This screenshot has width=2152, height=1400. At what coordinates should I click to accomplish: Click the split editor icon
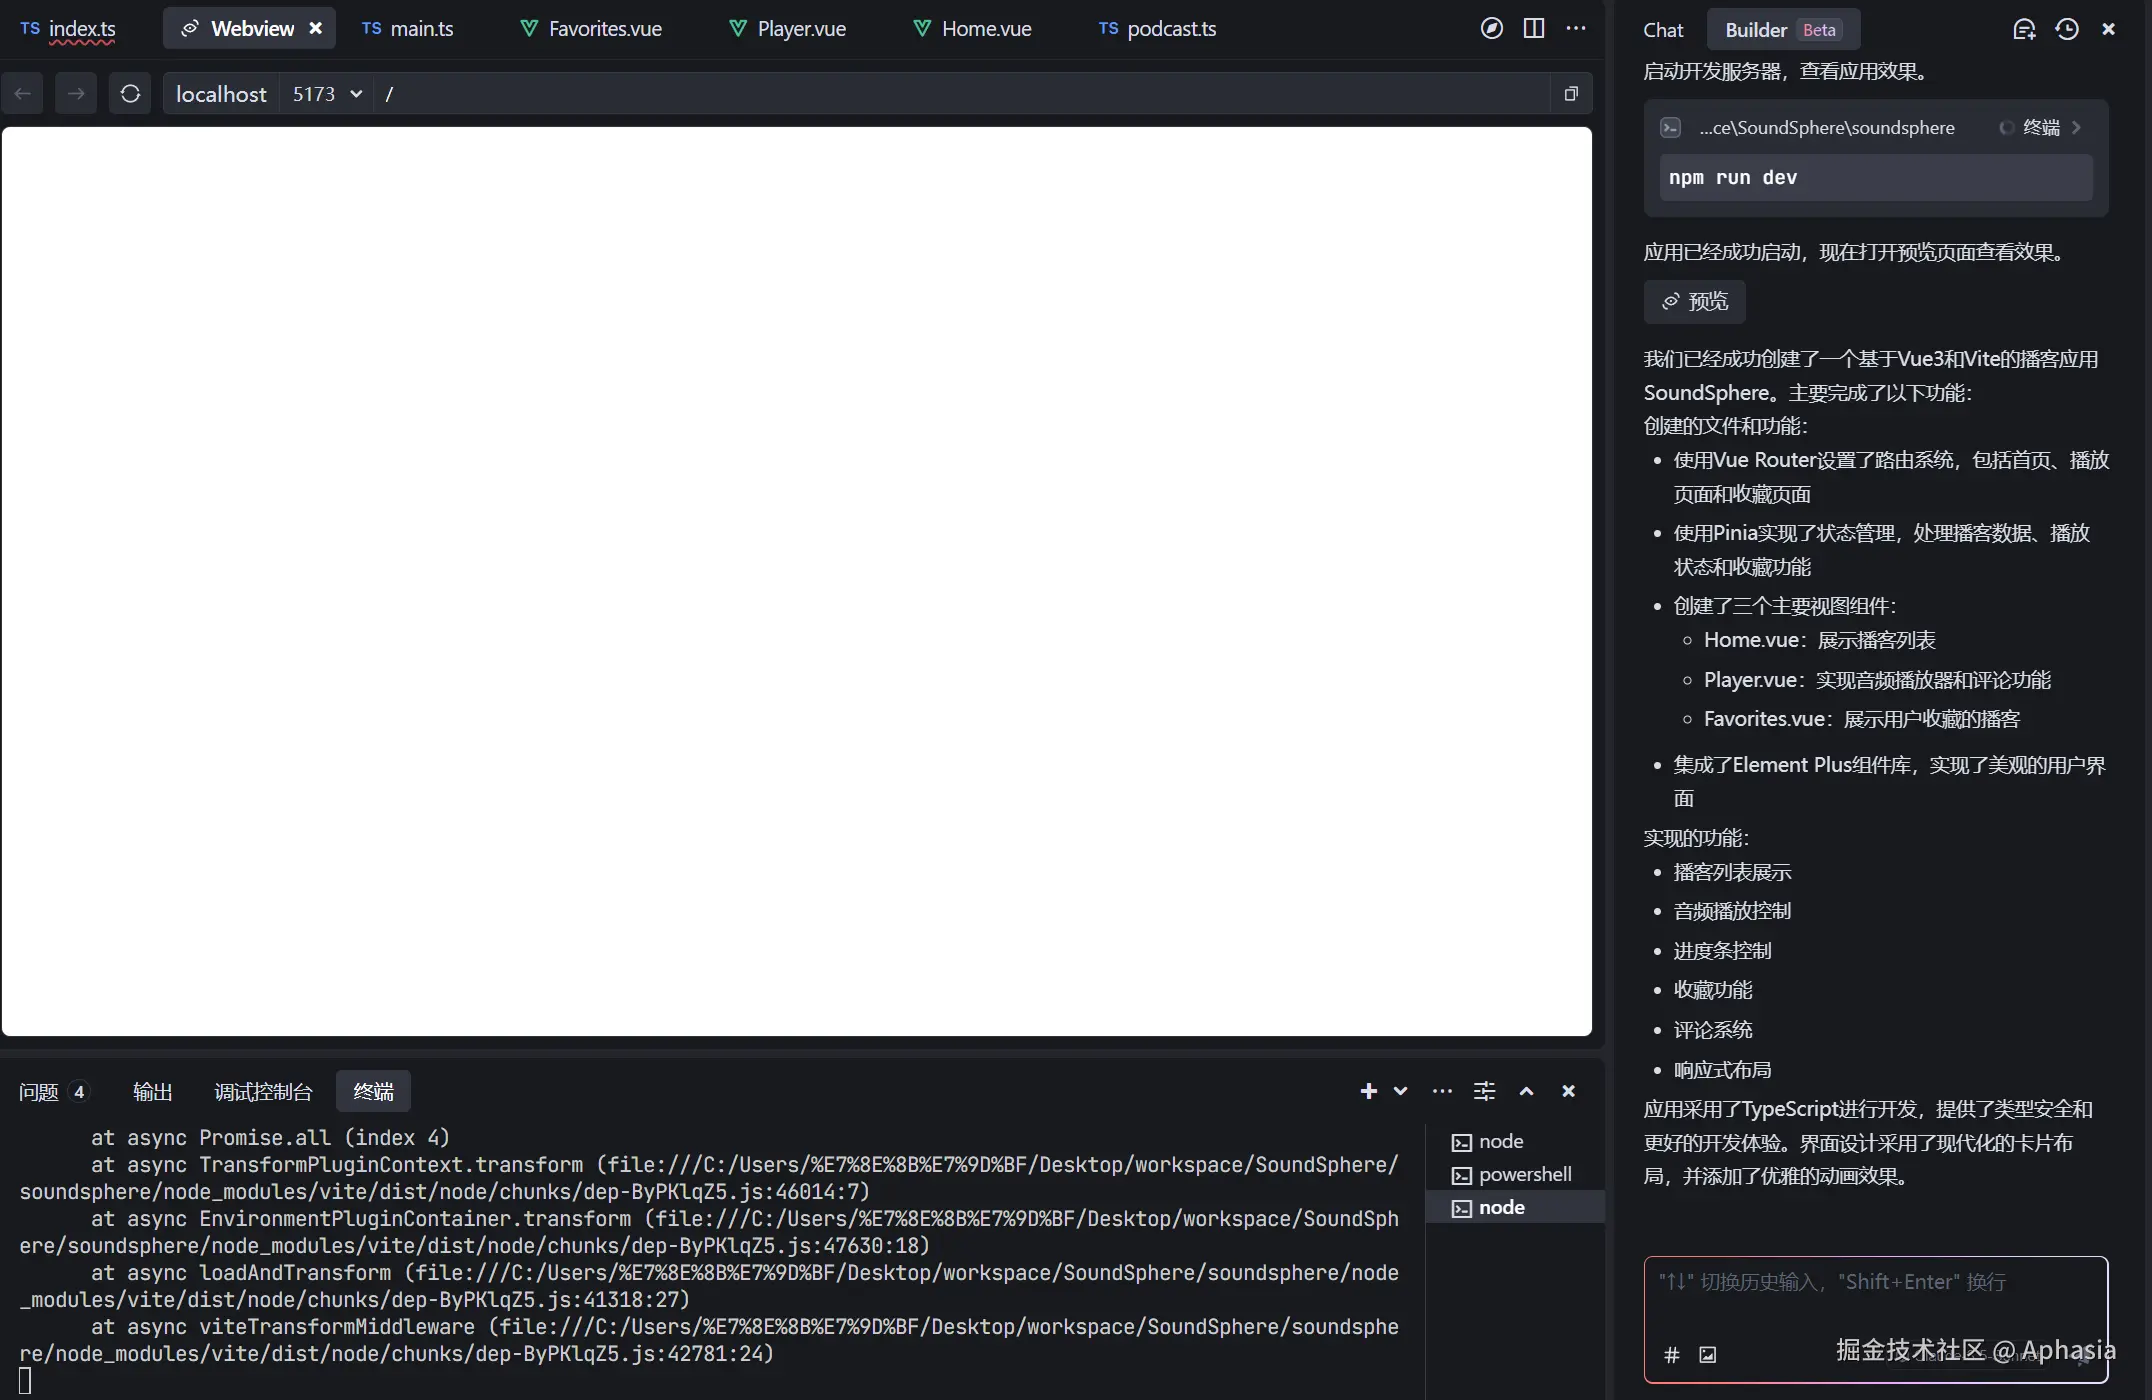pos(1533,28)
